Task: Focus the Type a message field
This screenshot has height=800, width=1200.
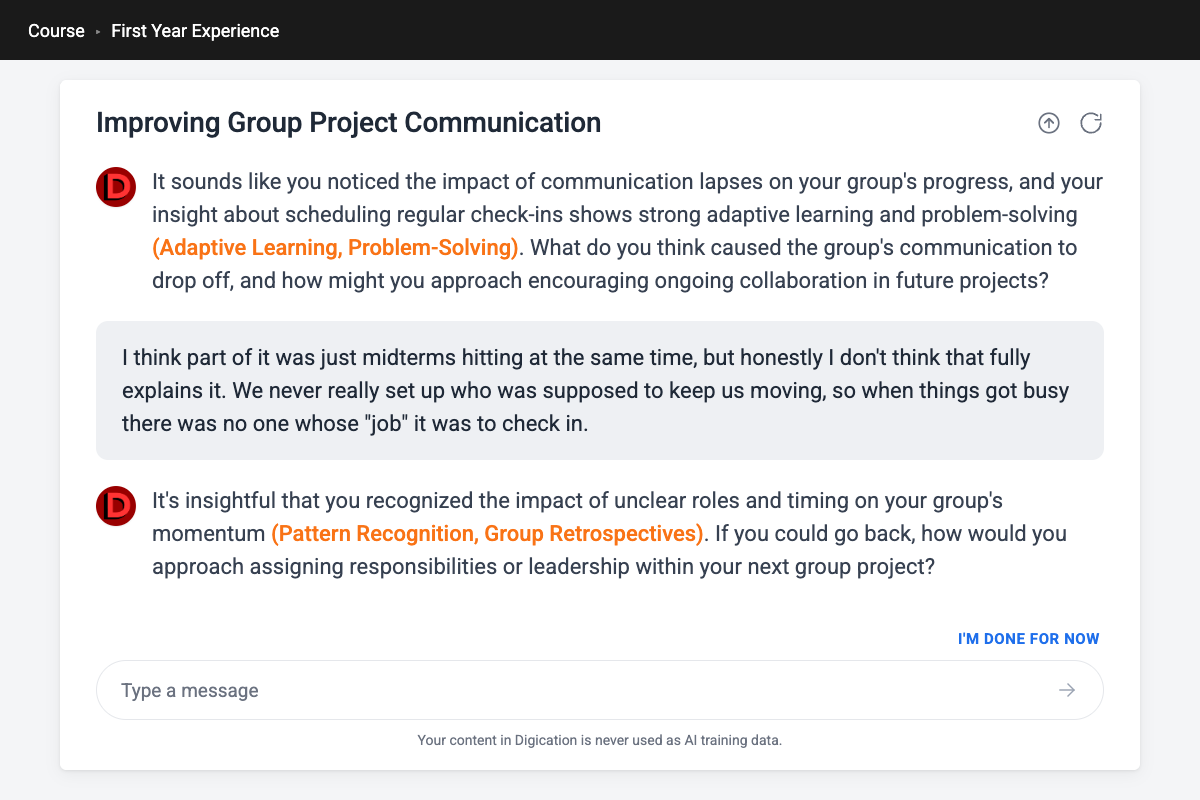Action: tap(600, 690)
